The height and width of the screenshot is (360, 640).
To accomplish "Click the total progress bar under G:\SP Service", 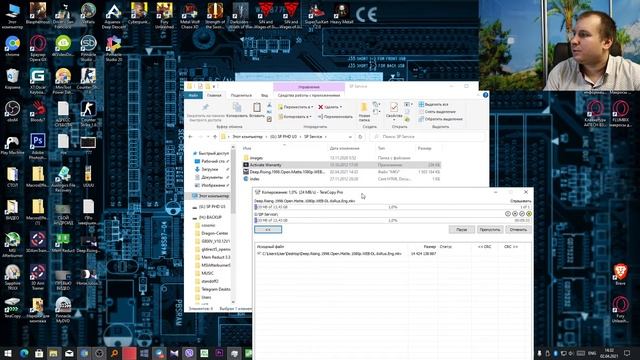I will (x=393, y=220).
